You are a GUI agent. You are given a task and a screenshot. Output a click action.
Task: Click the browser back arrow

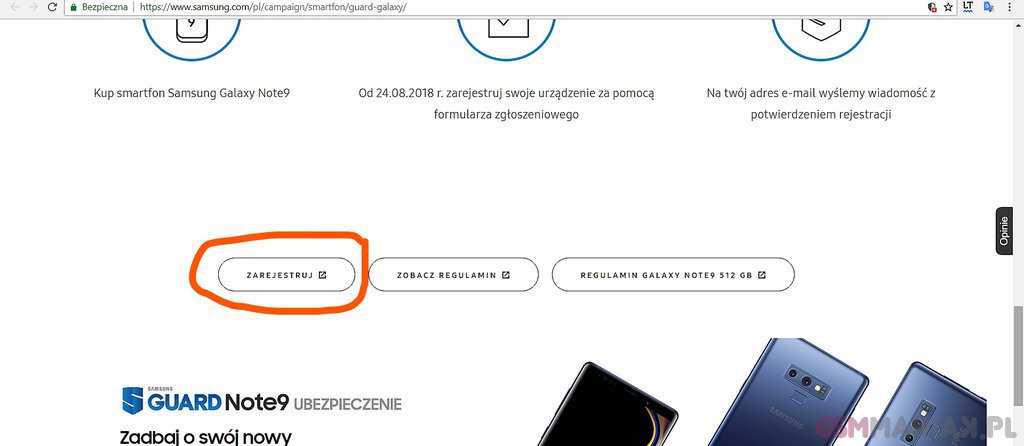[x=15, y=7]
